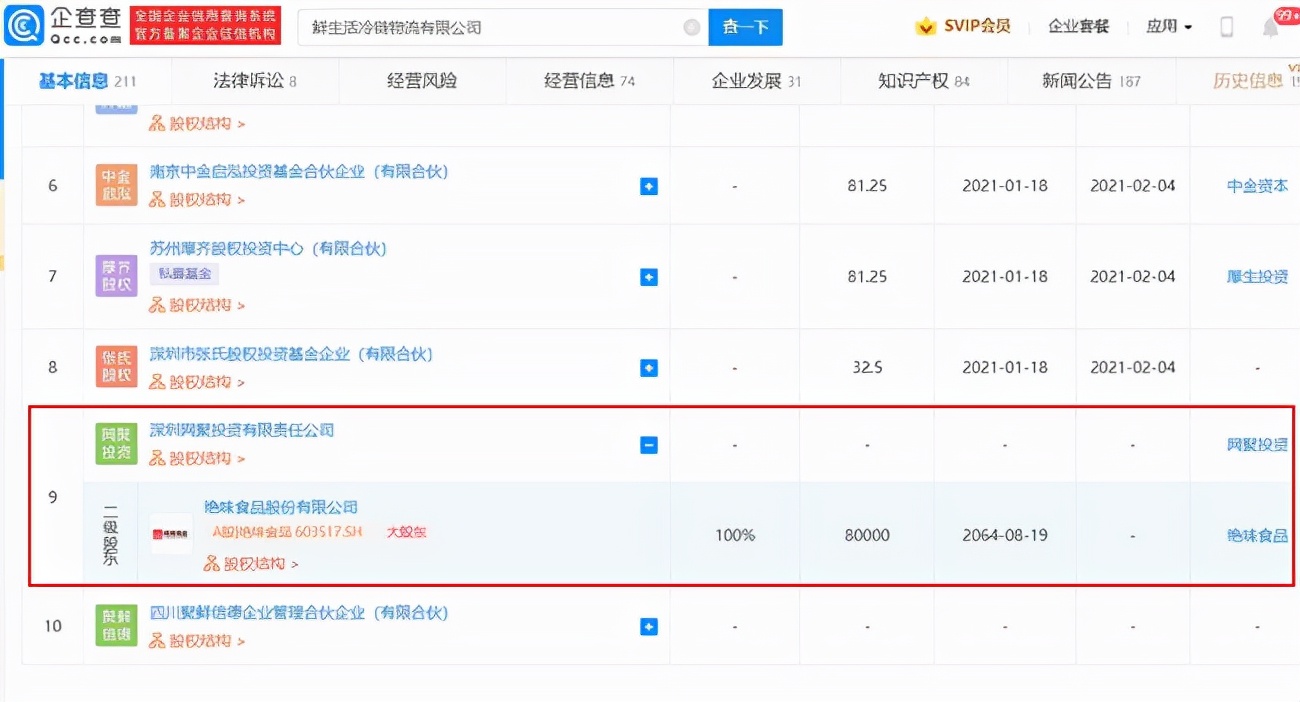1300x702 pixels.
Task: Click the 企查查 QCC logo
Action: pyautogui.click(x=60, y=24)
